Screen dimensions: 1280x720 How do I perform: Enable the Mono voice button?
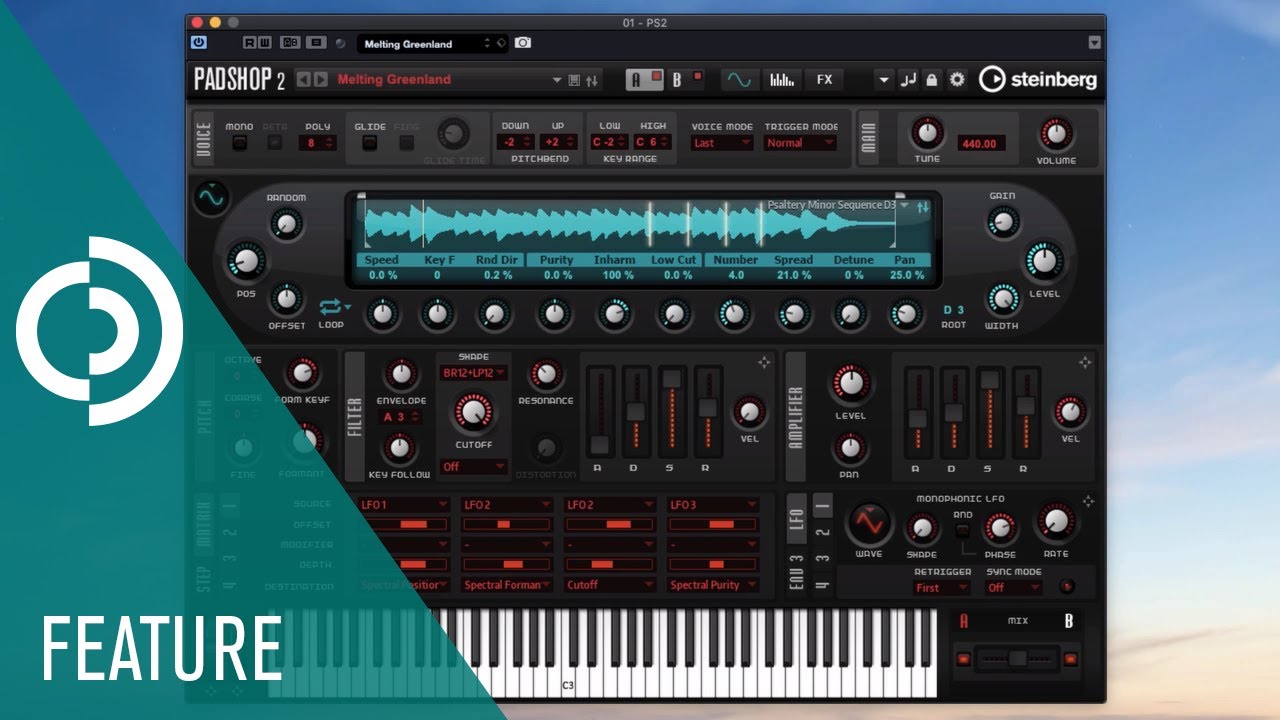pyautogui.click(x=239, y=143)
